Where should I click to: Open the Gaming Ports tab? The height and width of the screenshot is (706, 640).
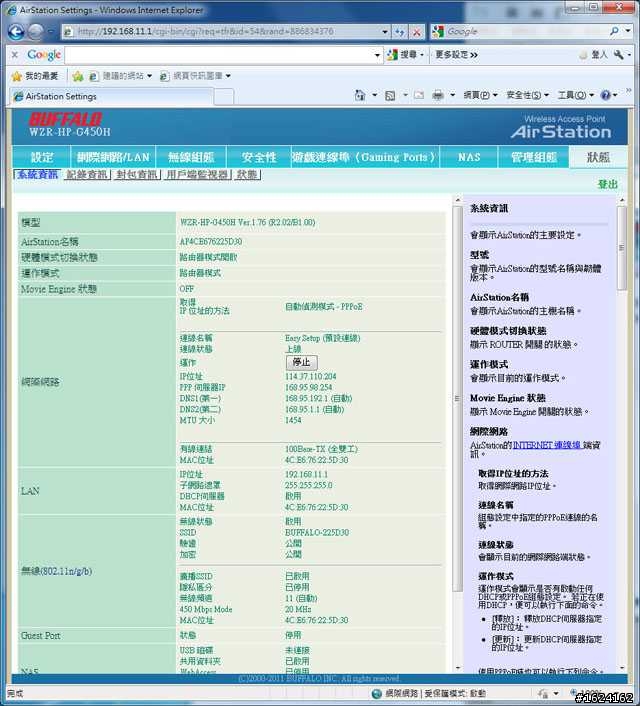point(365,157)
